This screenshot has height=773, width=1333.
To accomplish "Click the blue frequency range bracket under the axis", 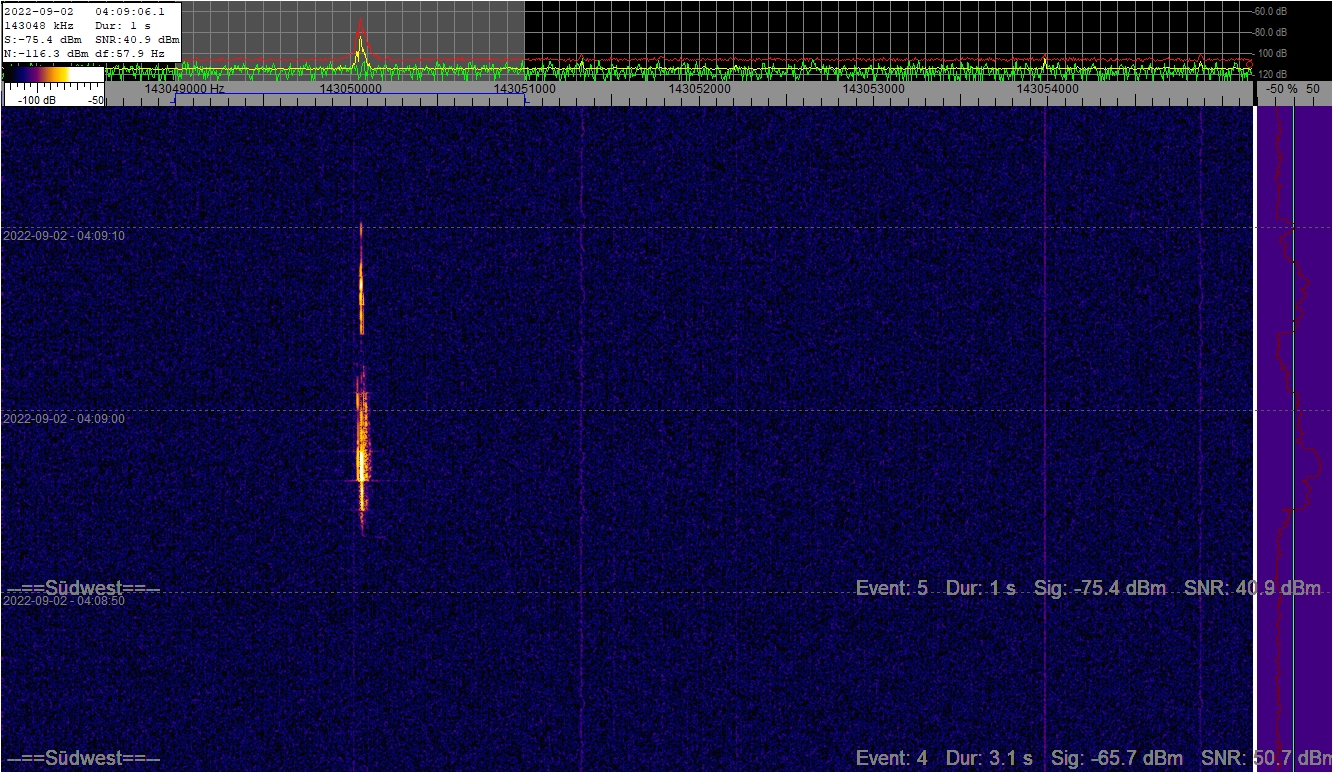I will (x=350, y=97).
